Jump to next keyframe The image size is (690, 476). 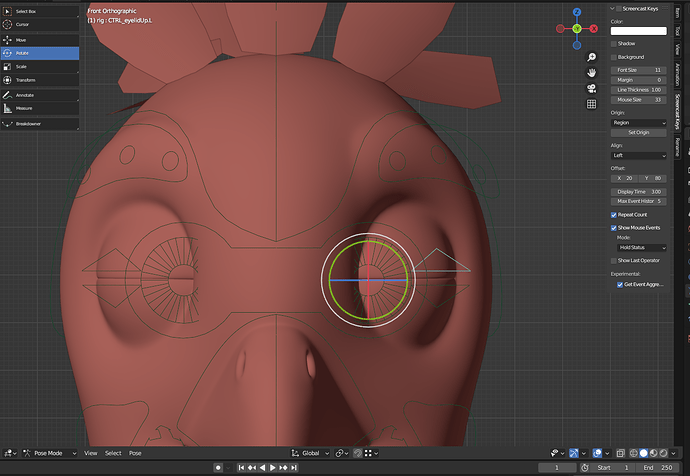(x=283, y=467)
